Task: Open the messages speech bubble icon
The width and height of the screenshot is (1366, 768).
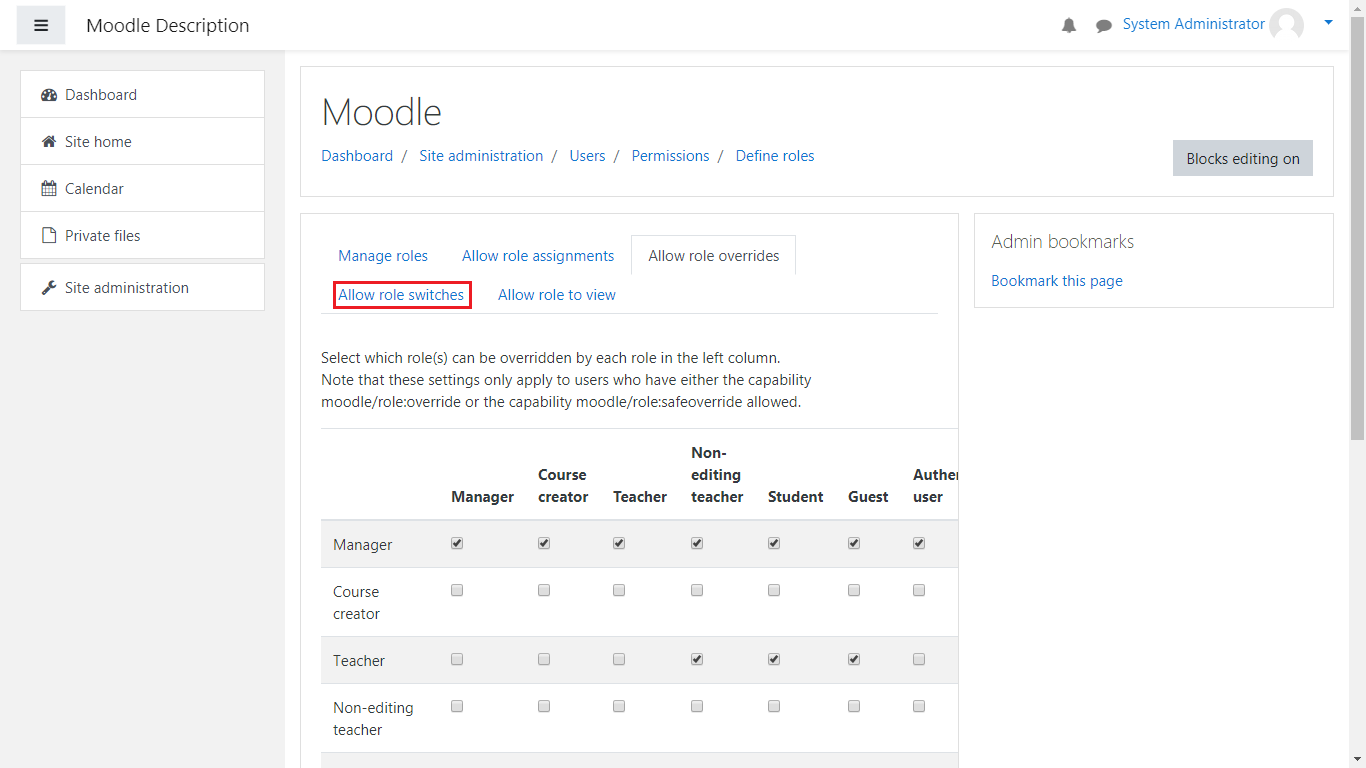Action: click(x=1104, y=26)
